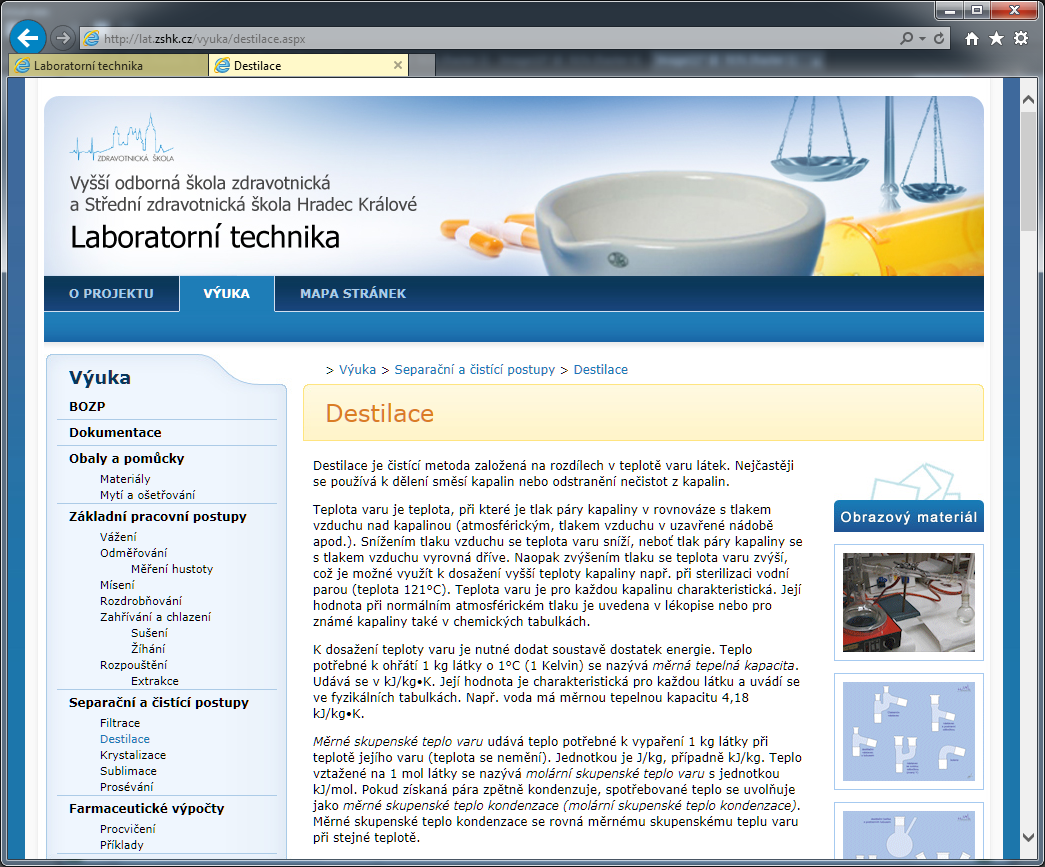This screenshot has width=1045, height=867.
Task: Click the Refresh page icon
Action: (939, 39)
